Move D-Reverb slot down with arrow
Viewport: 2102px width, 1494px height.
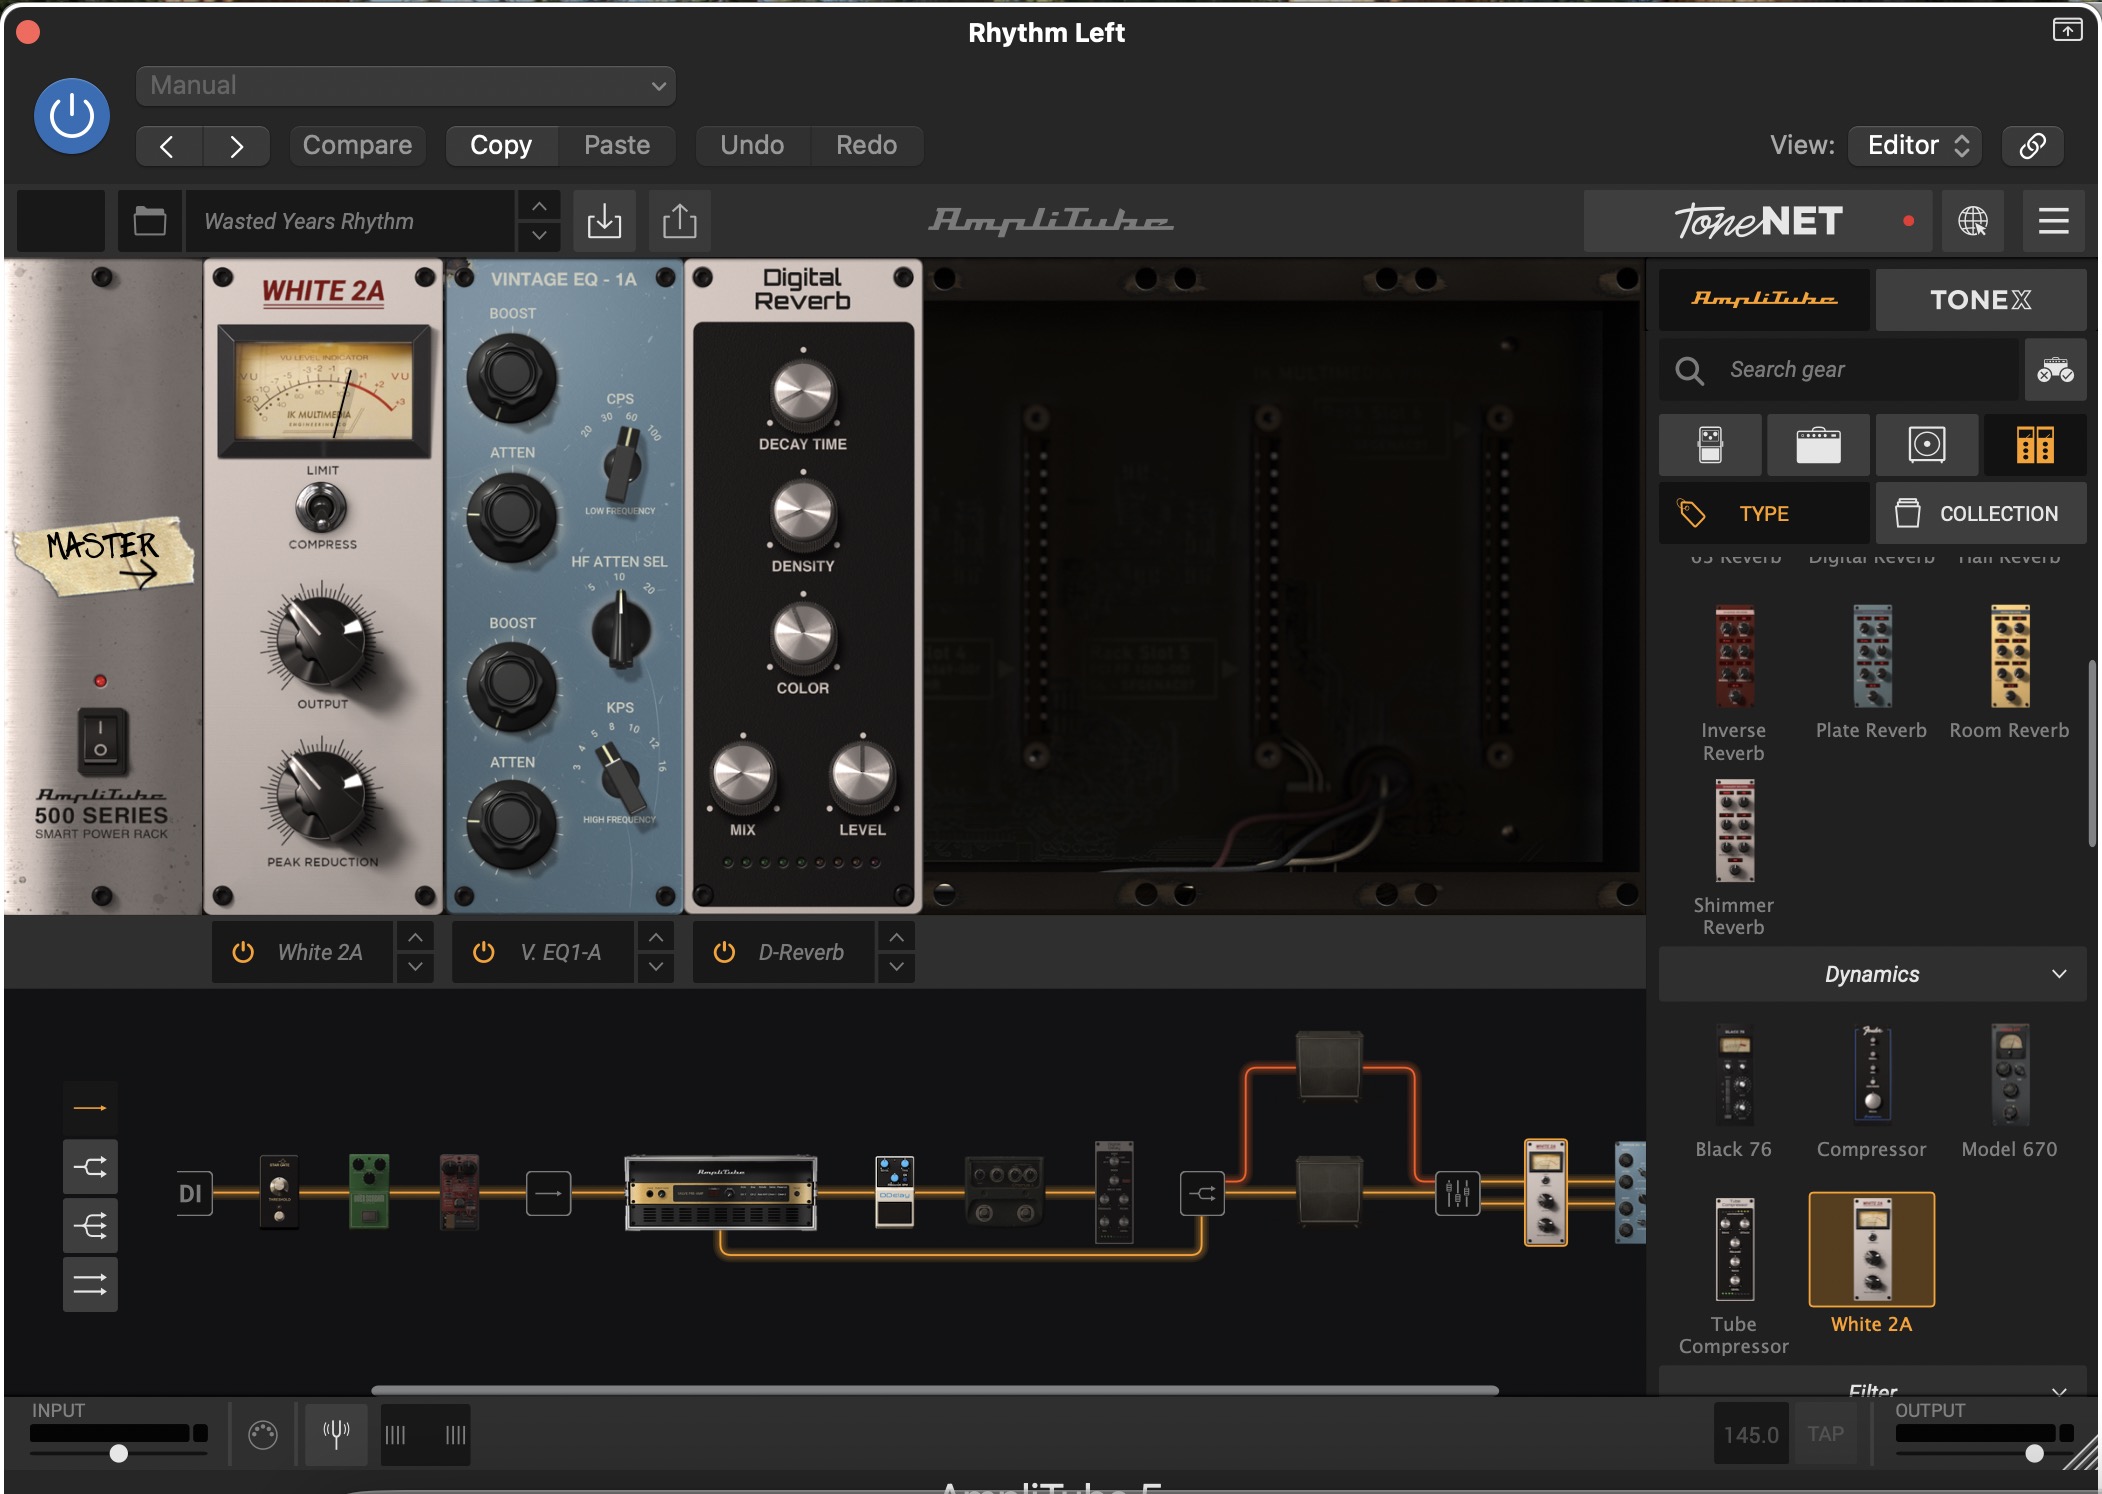tap(897, 967)
